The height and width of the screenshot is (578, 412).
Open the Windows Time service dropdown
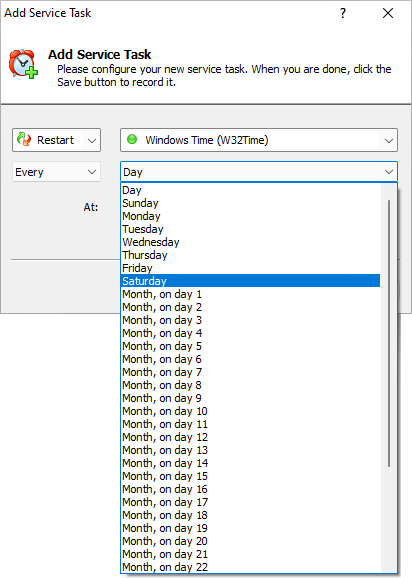(389, 140)
